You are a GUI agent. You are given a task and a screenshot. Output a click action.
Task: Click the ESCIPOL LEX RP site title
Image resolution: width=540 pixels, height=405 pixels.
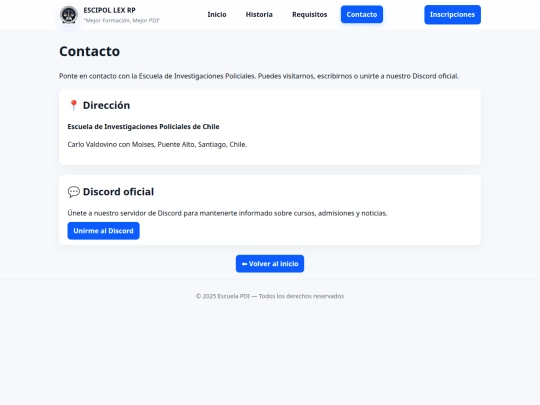tap(110, 10)
